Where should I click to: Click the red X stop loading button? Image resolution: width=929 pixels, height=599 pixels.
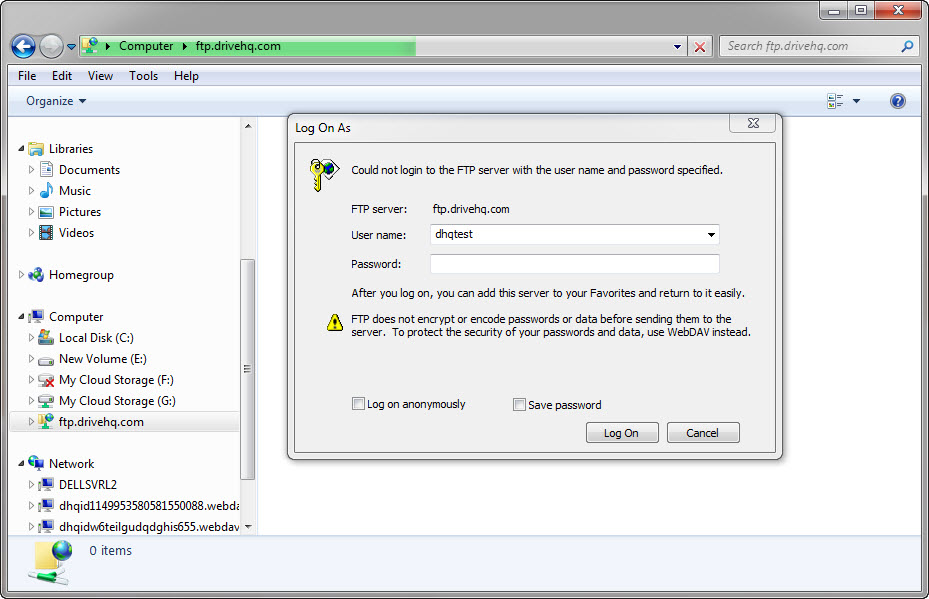[x=700, y=47]
